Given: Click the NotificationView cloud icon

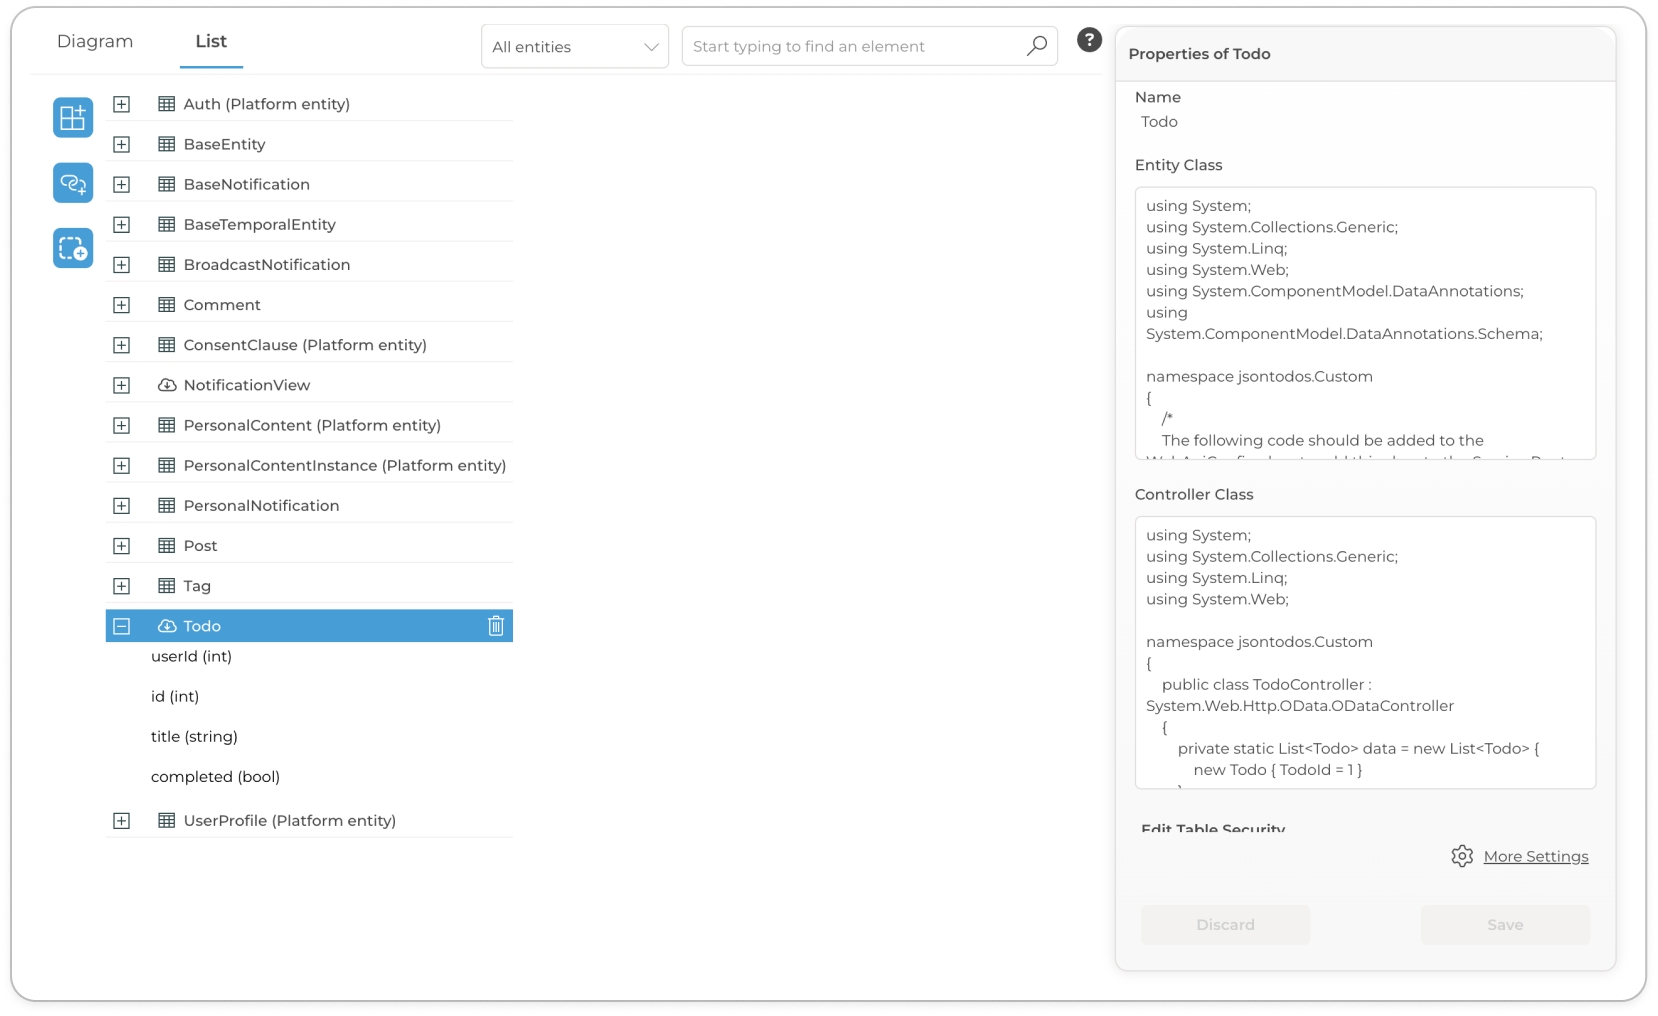Looking at the screenshot, I should coord(167,385).
